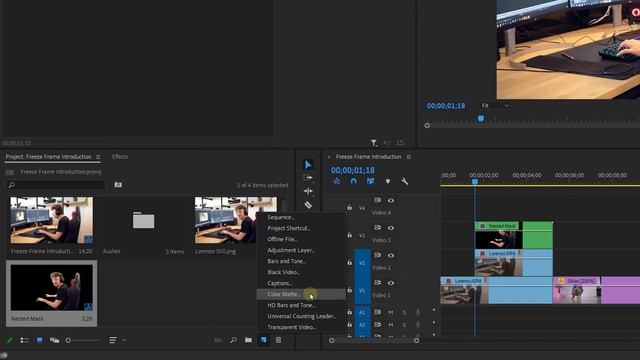The image size is (640, 360).
Task: Add a marker in the timeline
Action: [x=388, y=181]
